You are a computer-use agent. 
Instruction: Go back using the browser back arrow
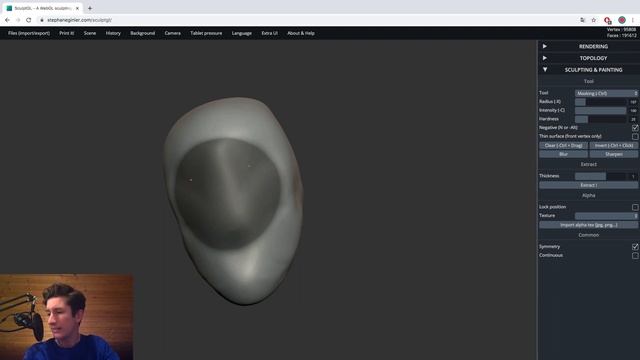(x=7, y=20)
